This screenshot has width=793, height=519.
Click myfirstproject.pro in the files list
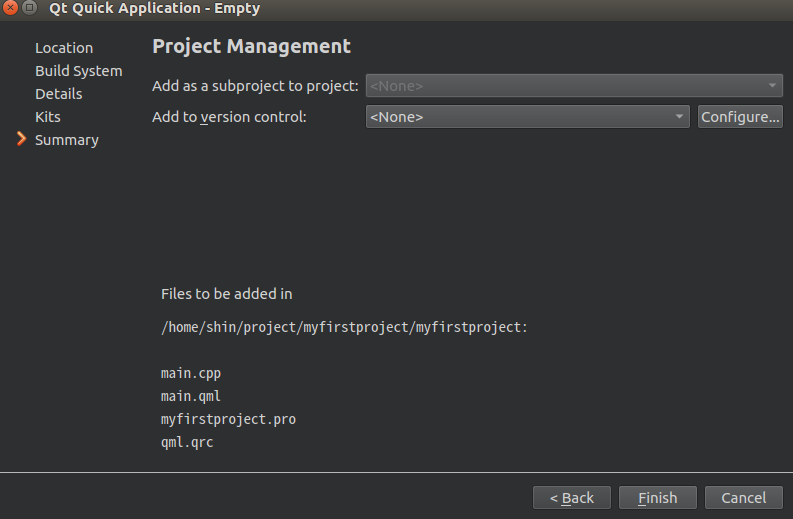(x=228, y=419)
